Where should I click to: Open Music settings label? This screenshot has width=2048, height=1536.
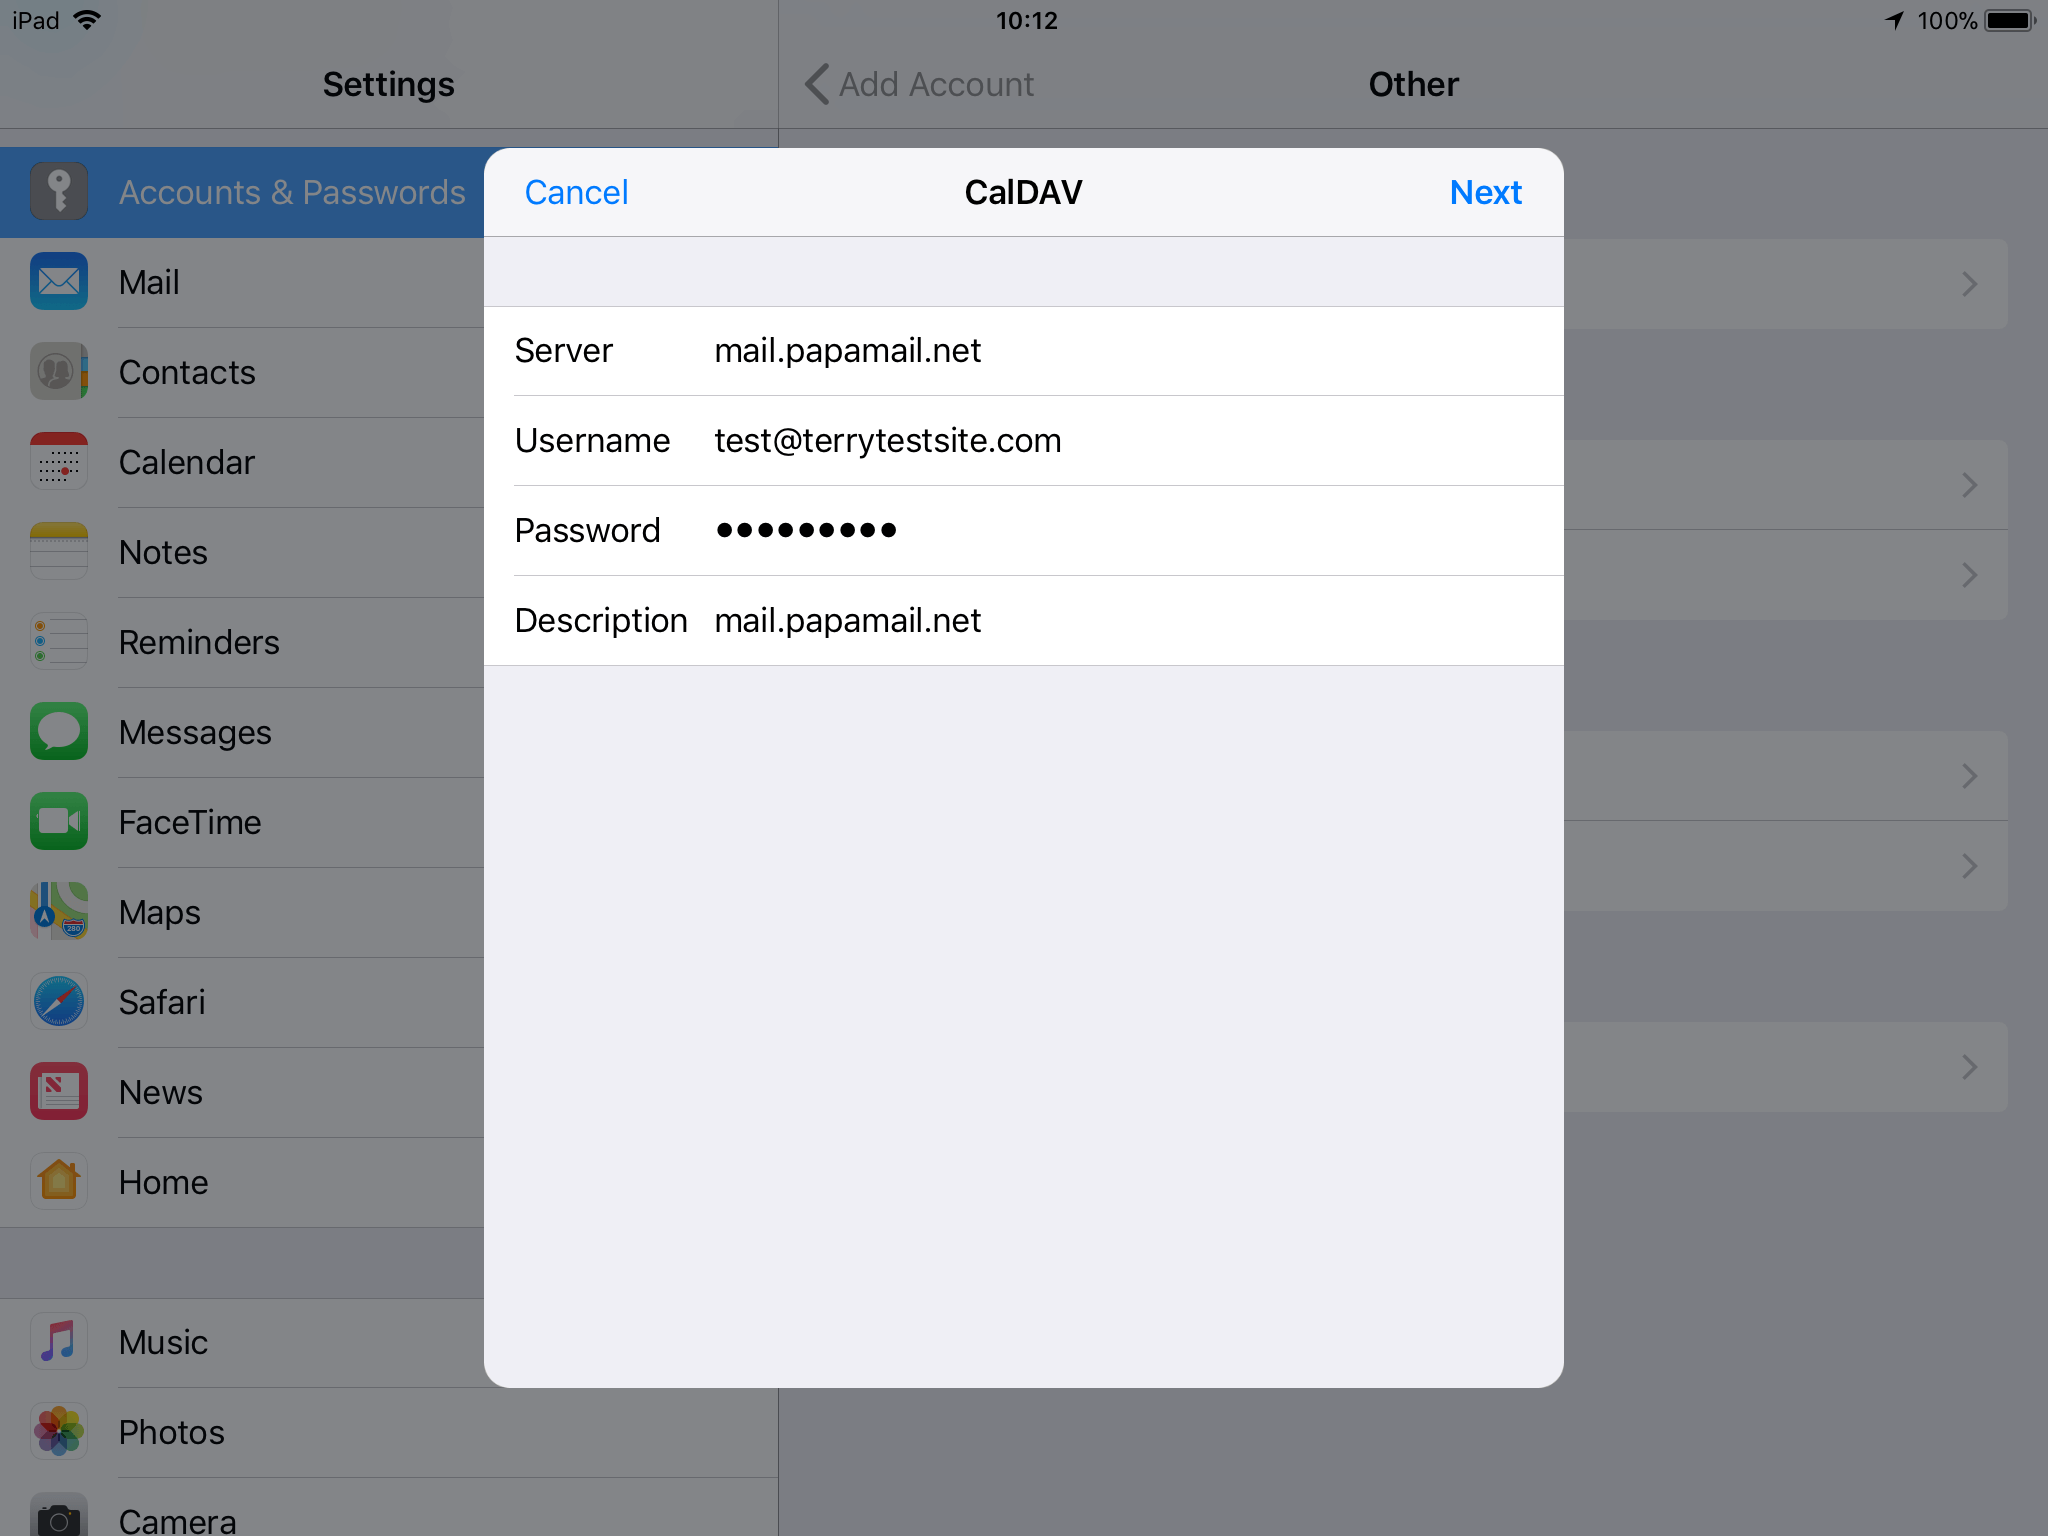tap(164, 1342)
